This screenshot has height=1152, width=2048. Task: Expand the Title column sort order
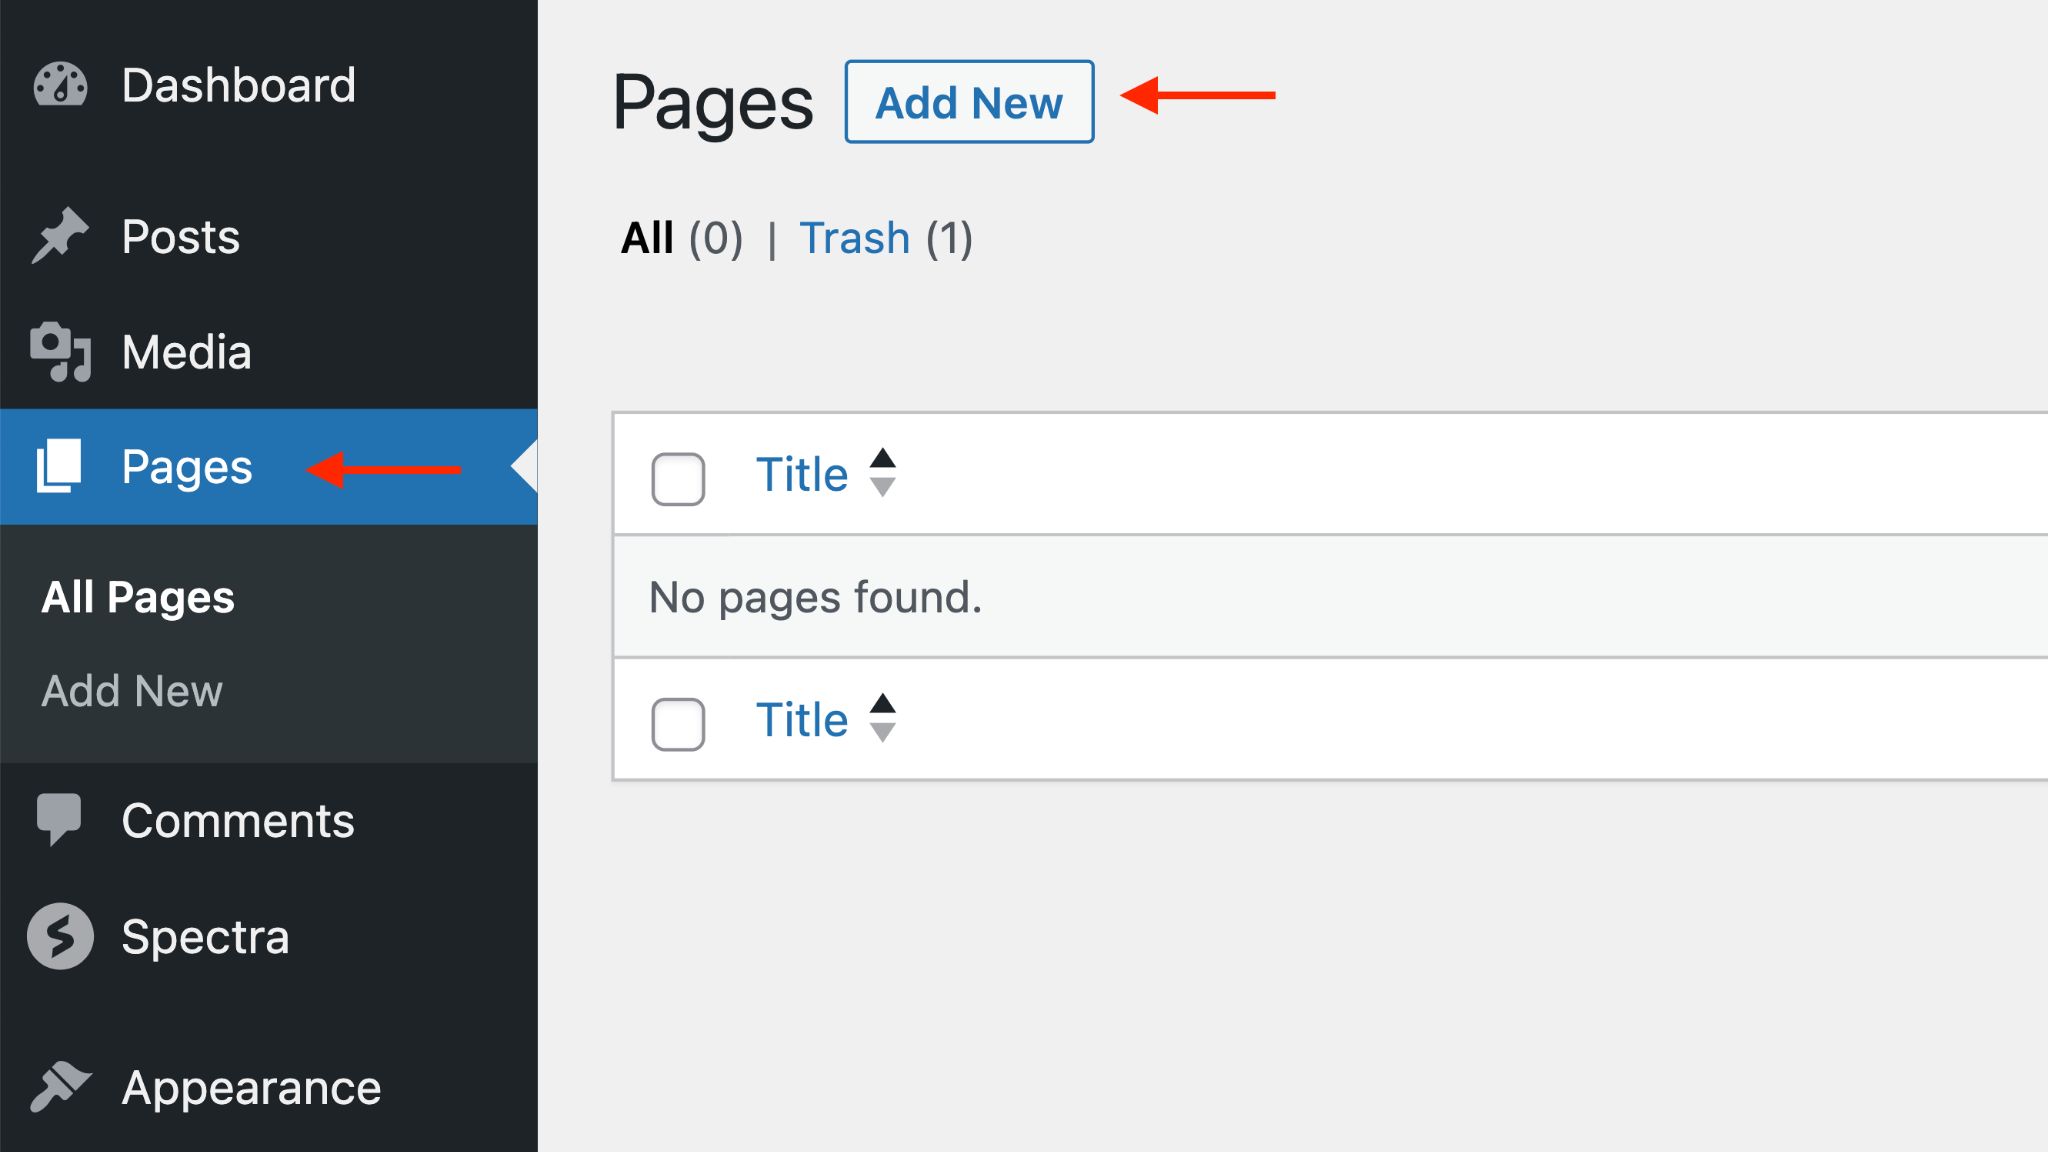[881, 474]
